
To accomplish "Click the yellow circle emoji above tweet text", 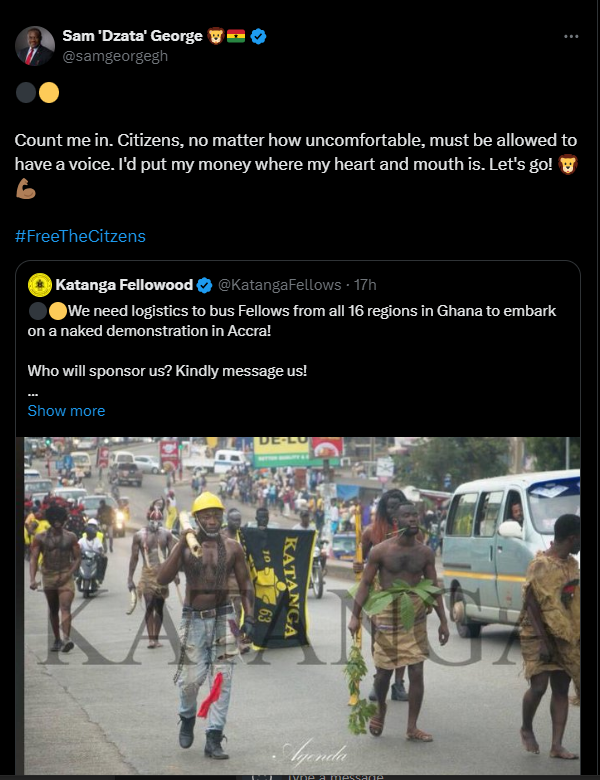I will pos(48,93).
